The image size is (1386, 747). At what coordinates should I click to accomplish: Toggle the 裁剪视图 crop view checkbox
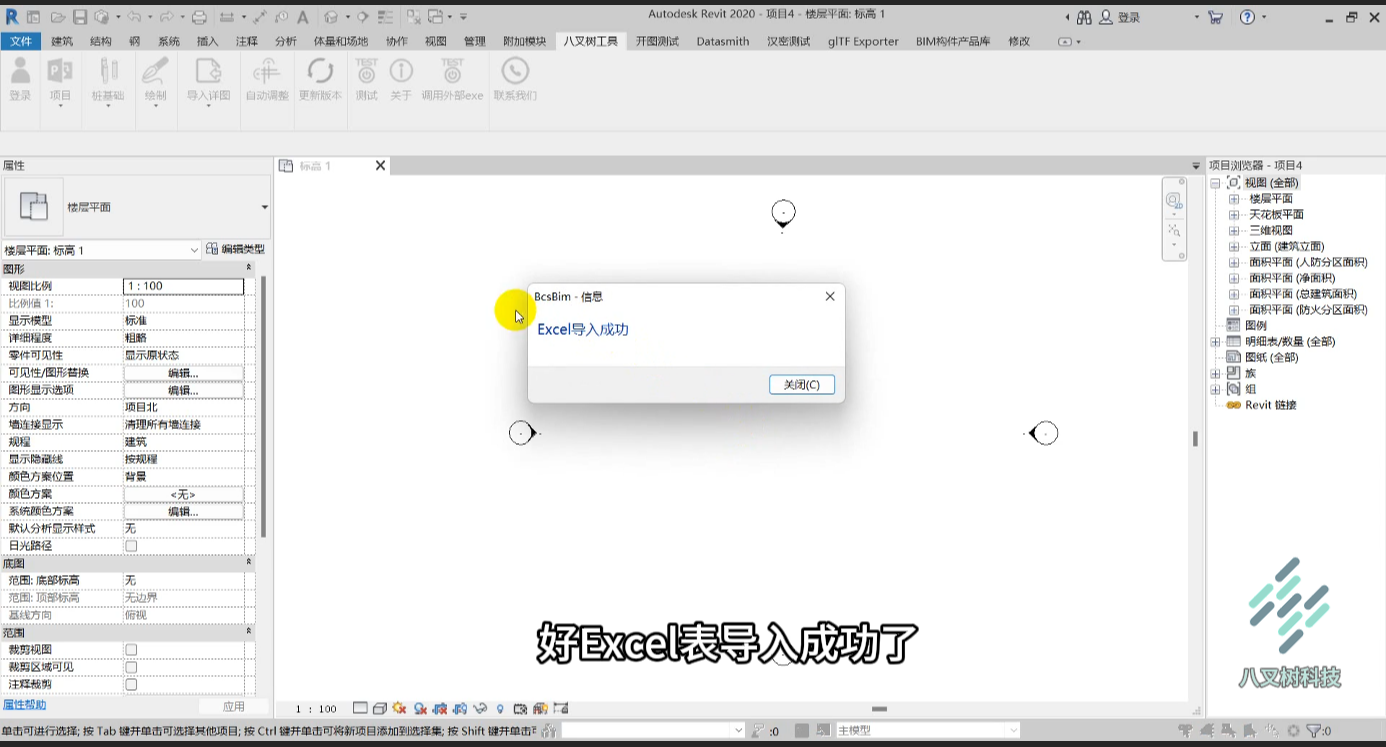point(131,650)
